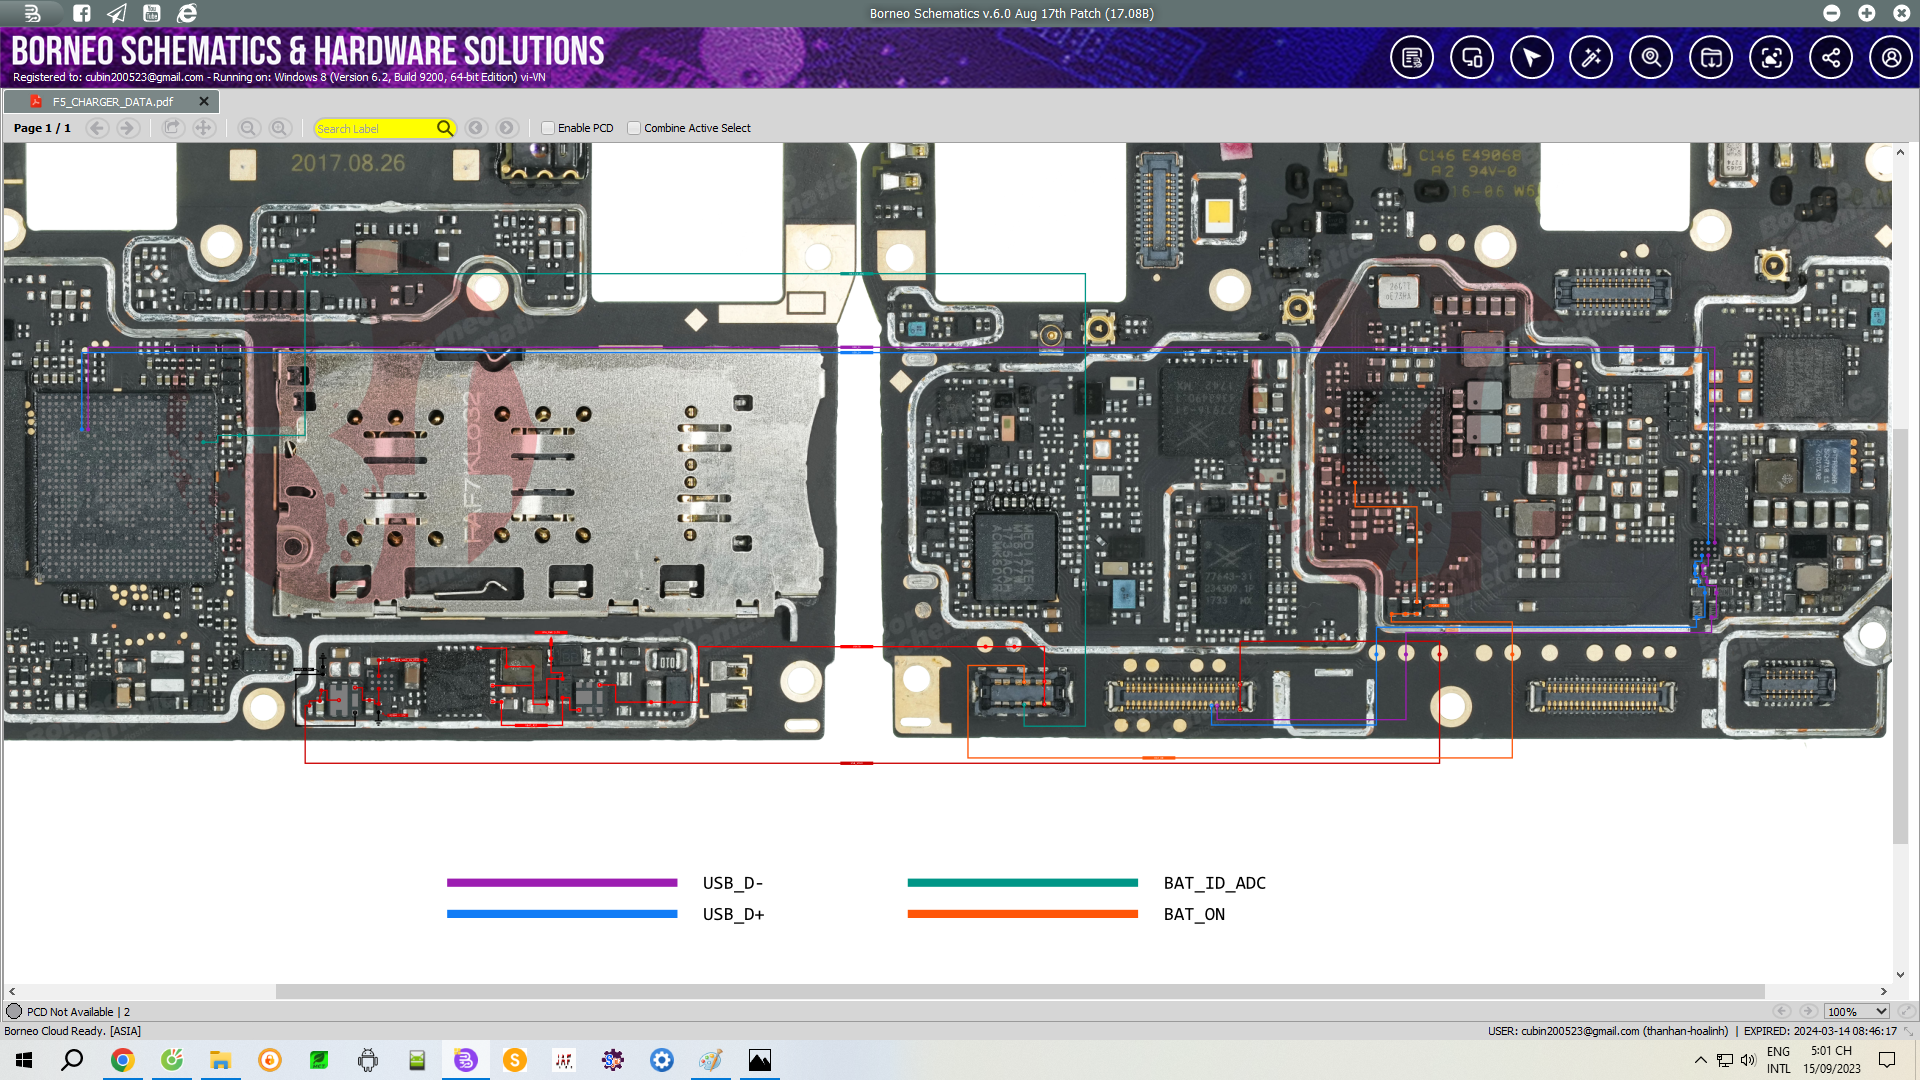Open the Facebook icon in title bar
The height and width of the screenshot is (1080, 1920).
pos(82,13)
